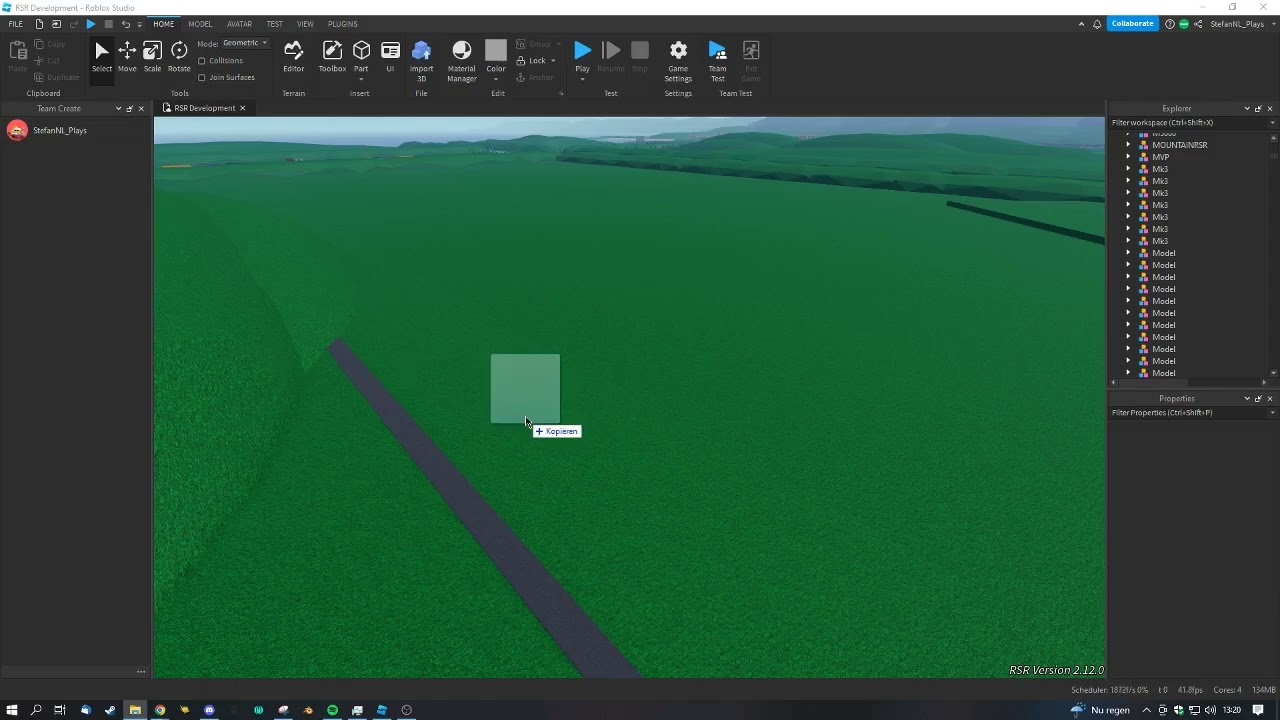Open the FILE menu

[x=15, y=24]
